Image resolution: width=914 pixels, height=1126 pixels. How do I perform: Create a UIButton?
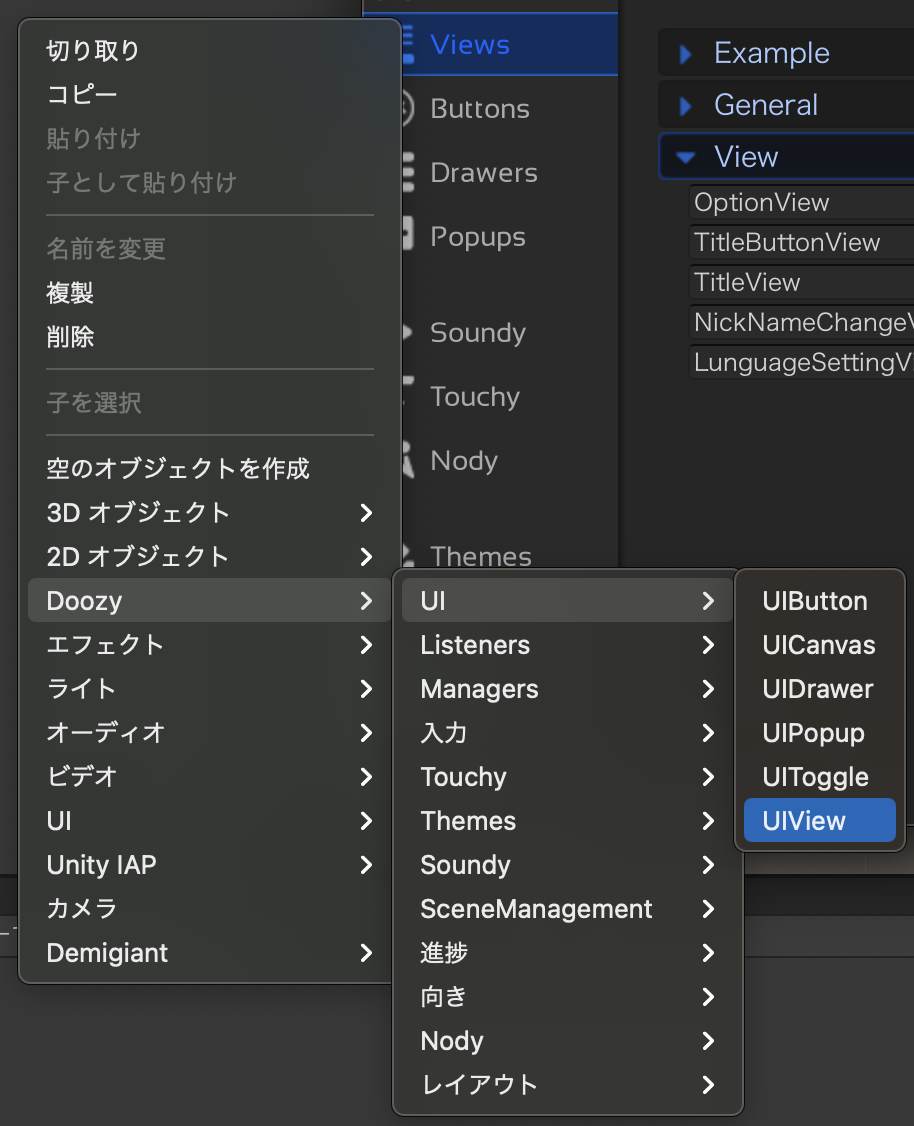(819, 600)
